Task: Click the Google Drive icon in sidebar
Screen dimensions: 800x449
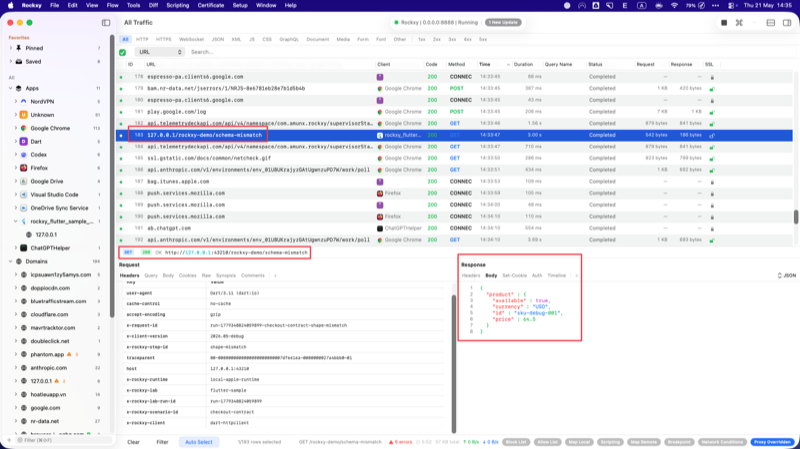Action: 23,181
